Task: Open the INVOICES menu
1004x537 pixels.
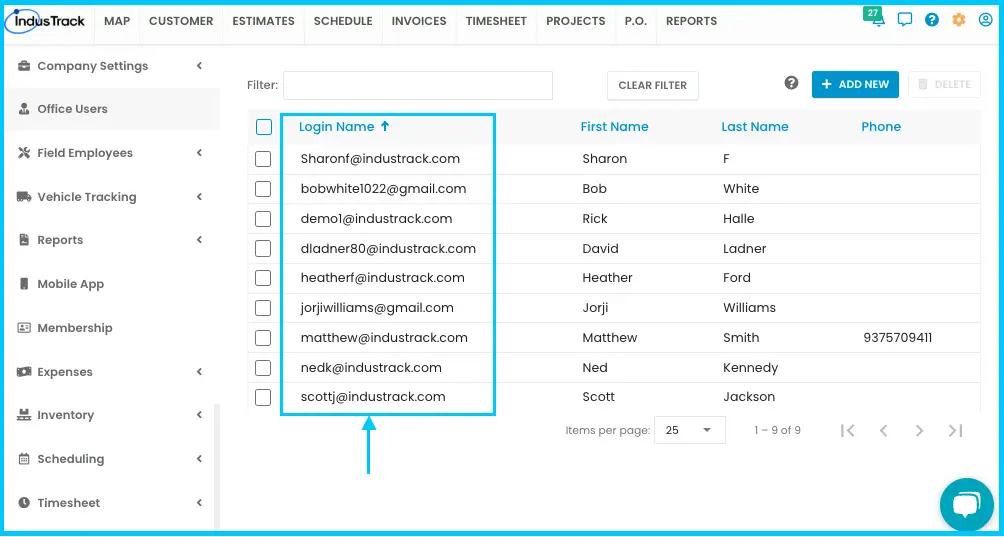Action: [419, 21]
